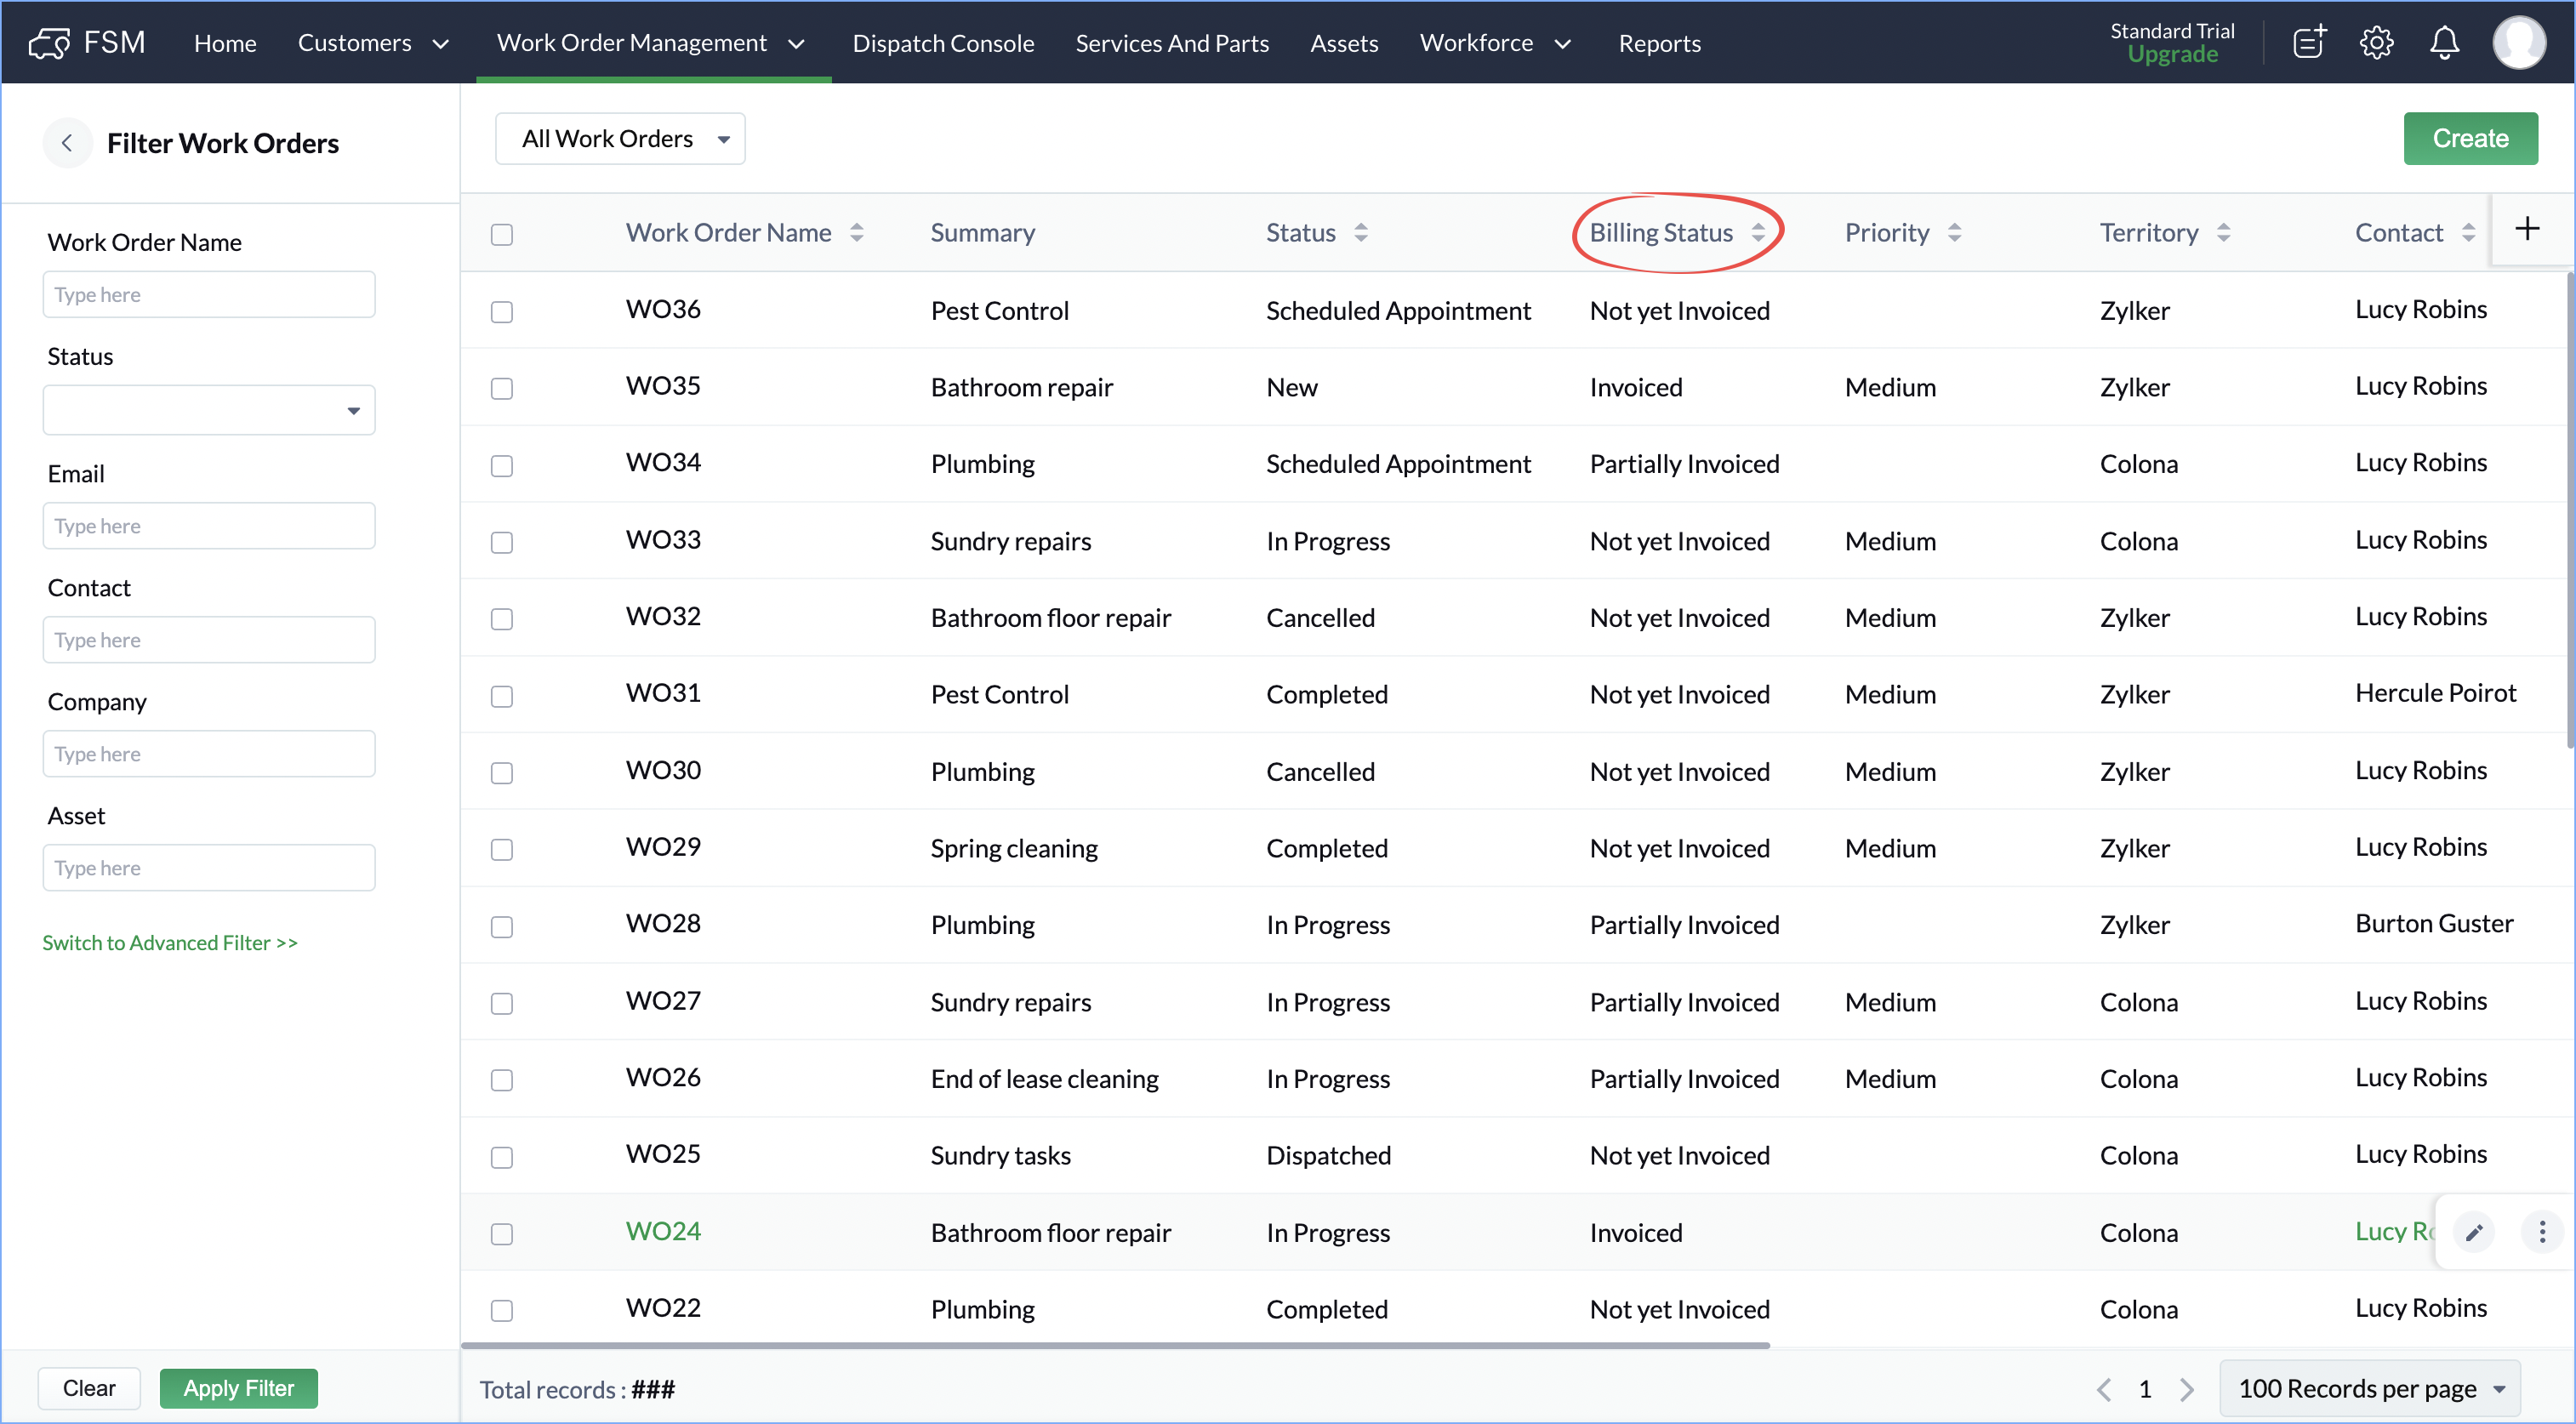Open the settings gear icon
This screenshot has height=1424, width=2576.
[2377, 43]
